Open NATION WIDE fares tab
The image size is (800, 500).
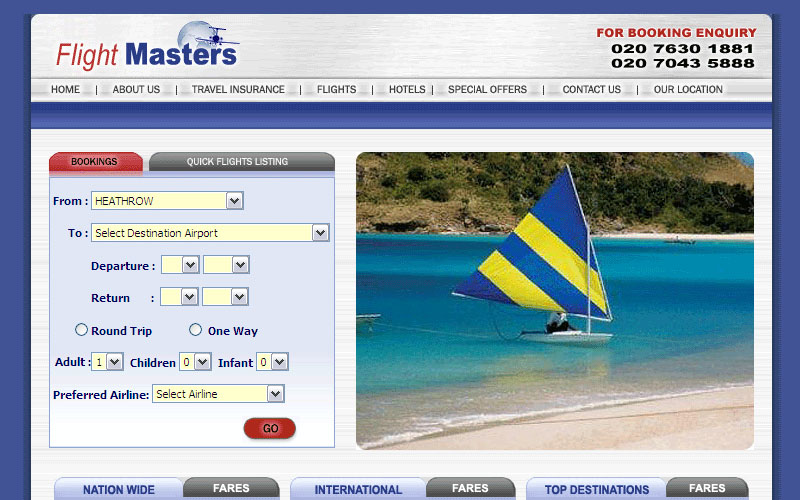click(x=118, y=489)
